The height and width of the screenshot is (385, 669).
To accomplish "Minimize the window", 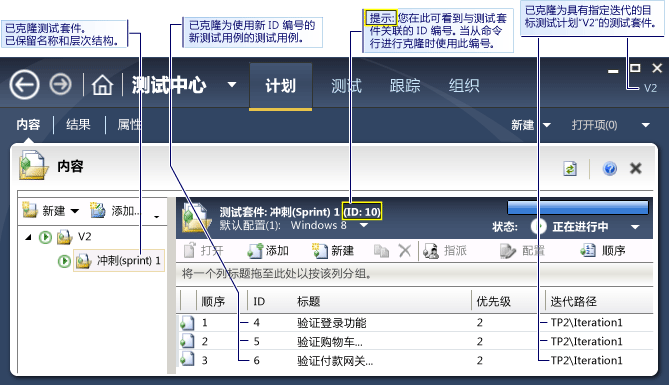I will (613, 71).
